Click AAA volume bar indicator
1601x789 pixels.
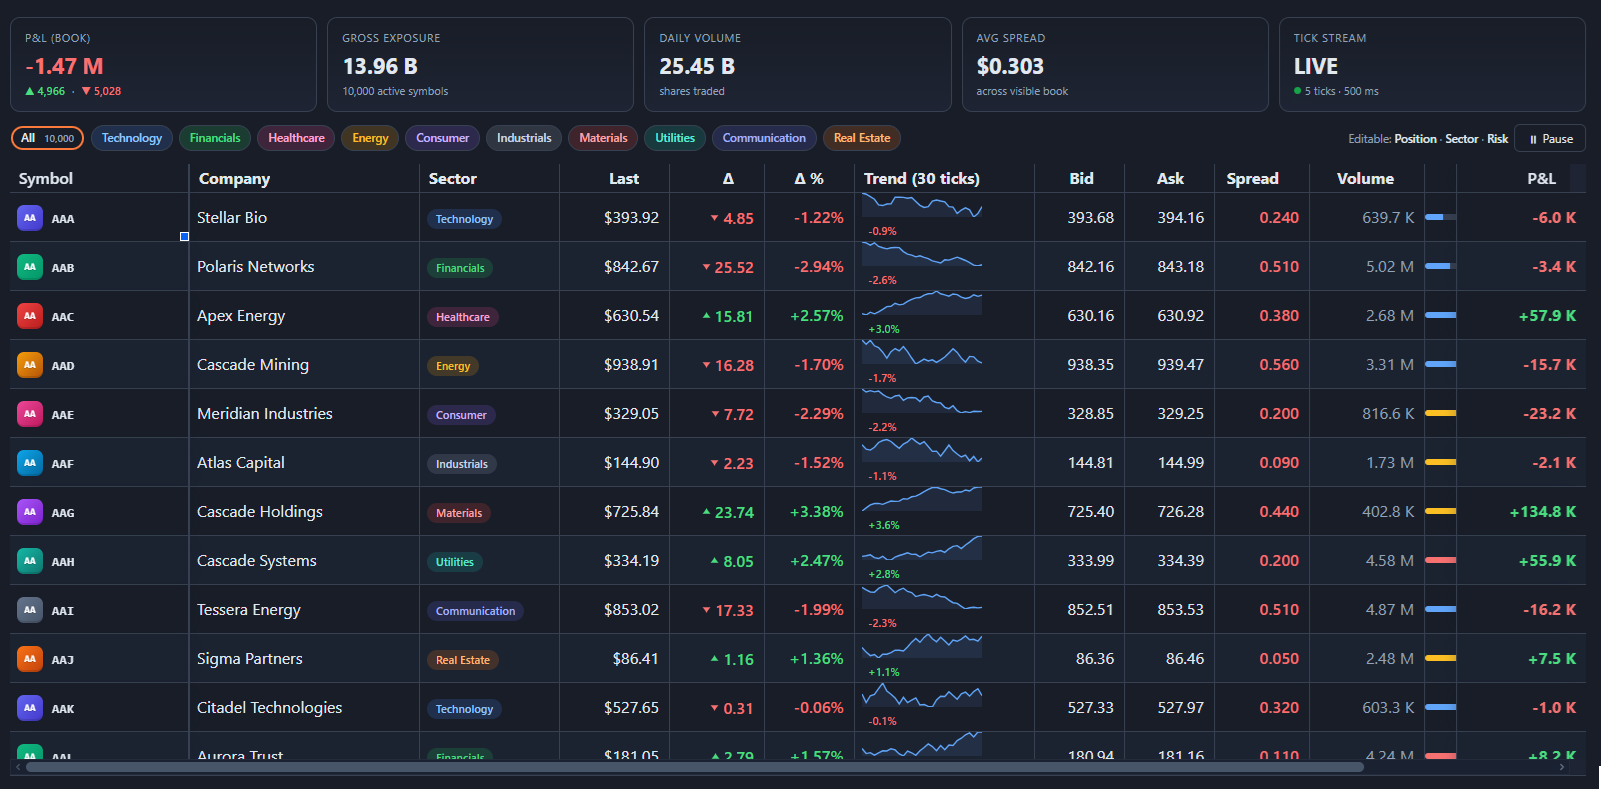1440,217
